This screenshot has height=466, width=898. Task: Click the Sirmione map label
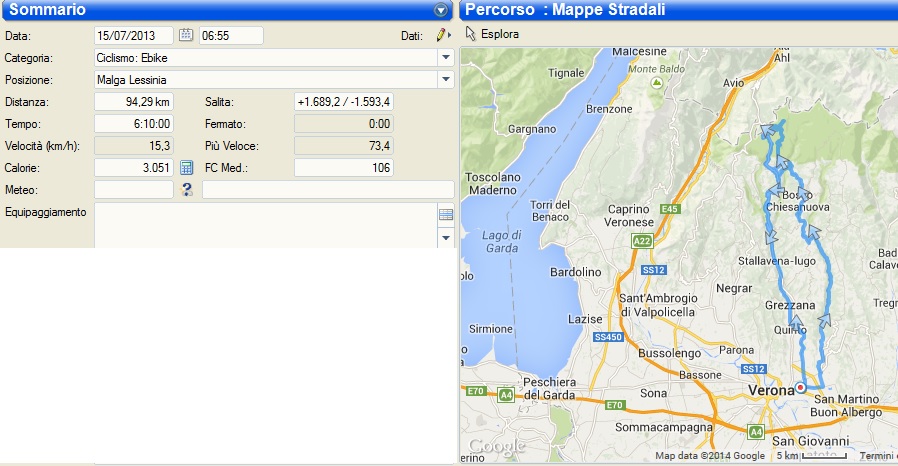[491, 329]
